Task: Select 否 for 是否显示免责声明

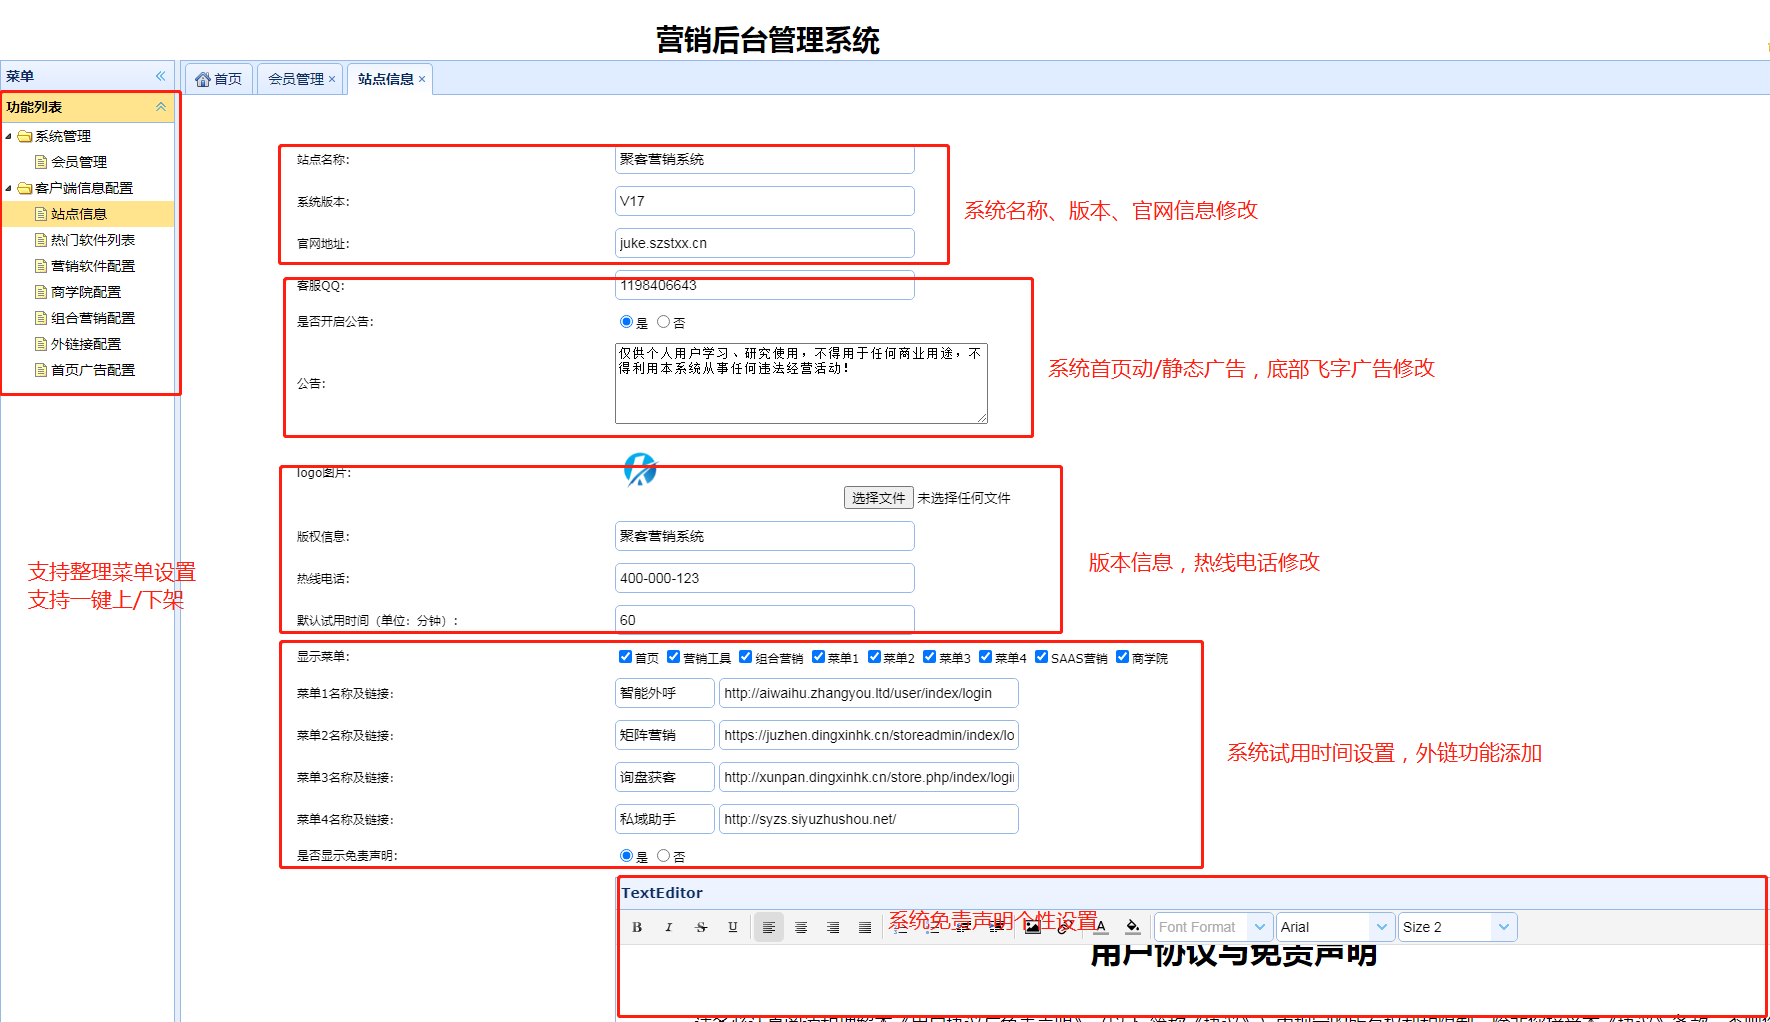Action: tap(663, 856)
